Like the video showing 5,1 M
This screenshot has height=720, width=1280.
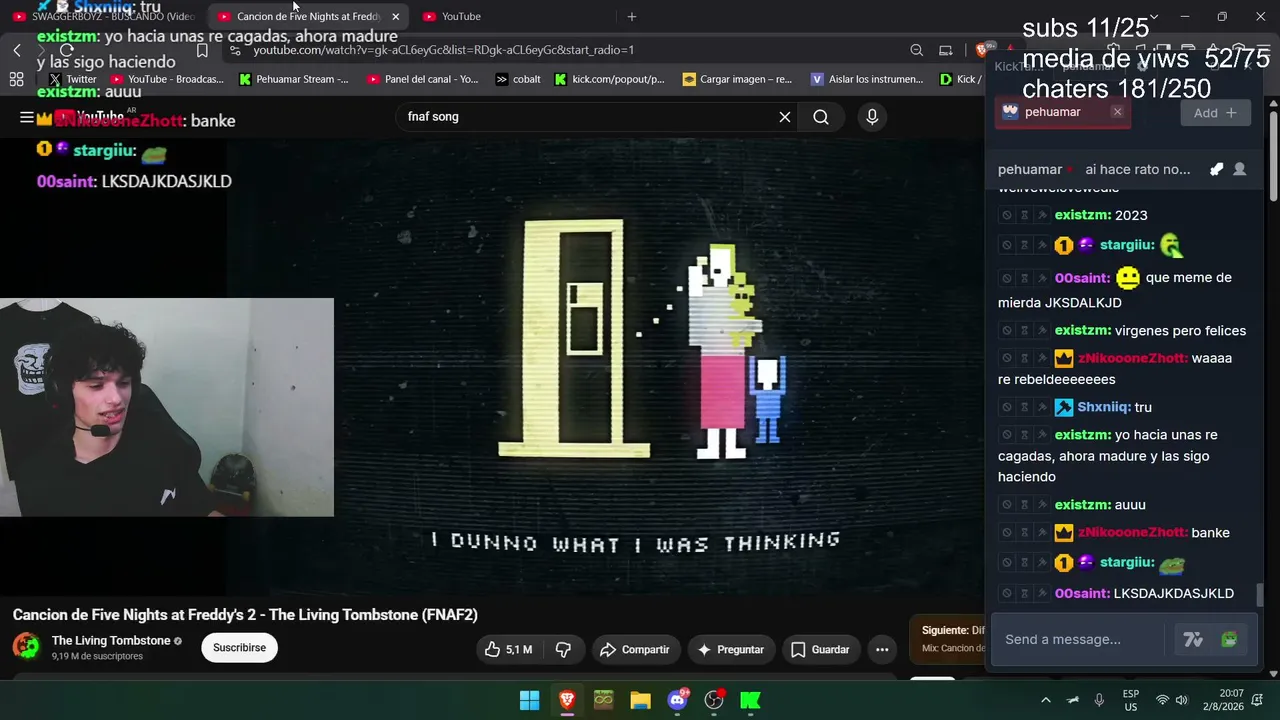[509, 650]
